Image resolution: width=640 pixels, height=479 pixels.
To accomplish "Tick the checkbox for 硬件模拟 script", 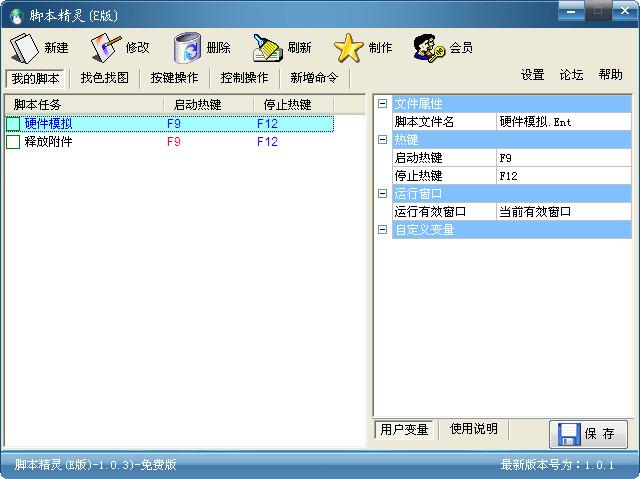I will point(13,124).
